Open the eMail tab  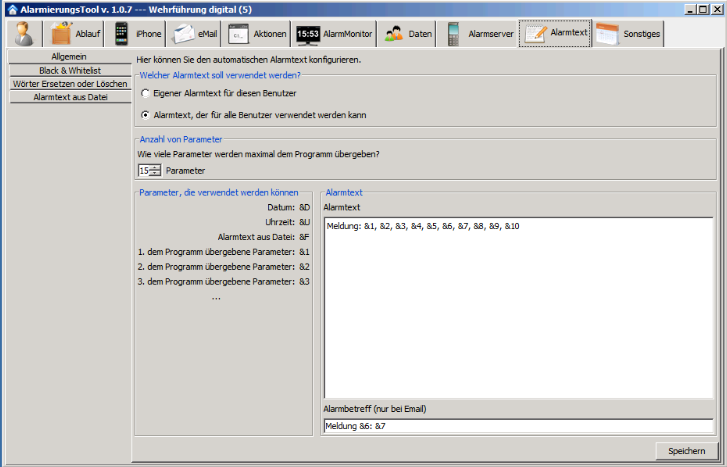click(x=195, y=33)
